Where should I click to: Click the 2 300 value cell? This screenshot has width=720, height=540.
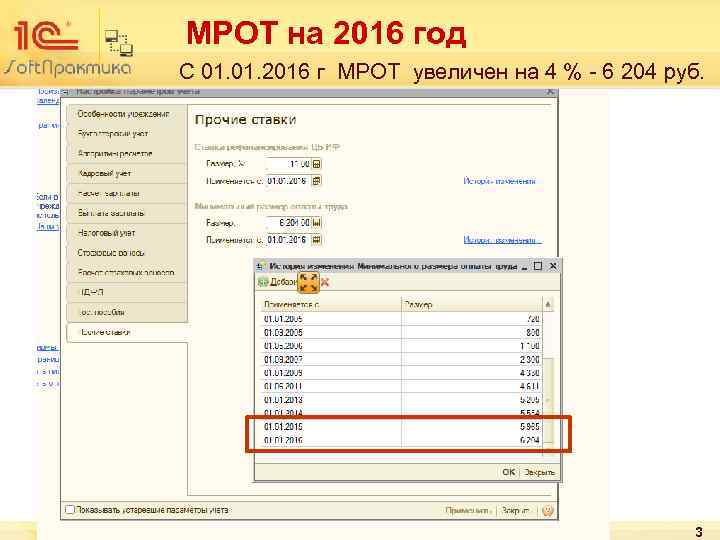pyautogui.click(x=472, y=359)
